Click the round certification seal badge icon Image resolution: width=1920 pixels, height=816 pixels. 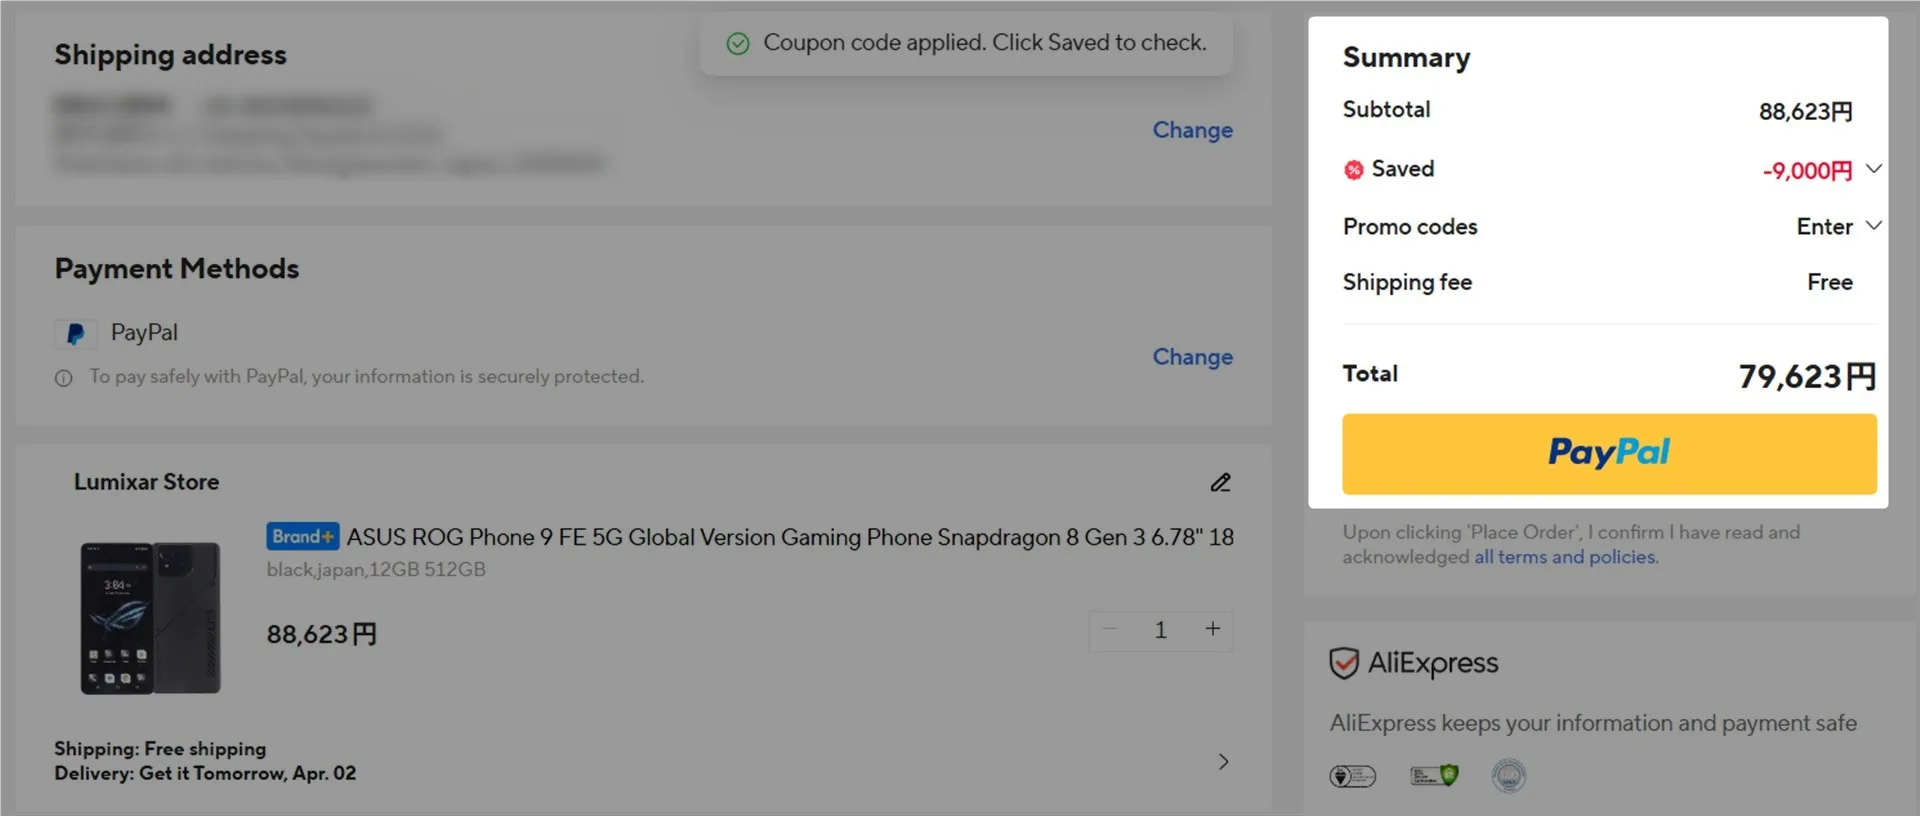[1508, 776]
